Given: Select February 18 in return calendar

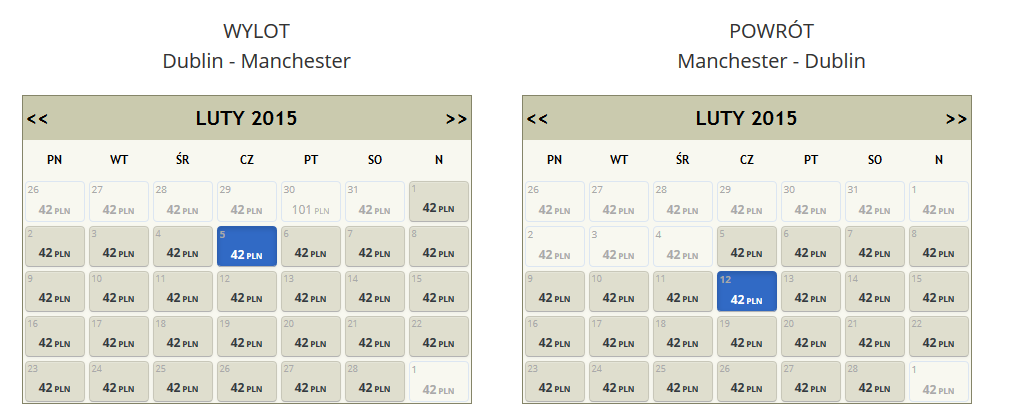Looking at the screenshot, I should coord(683,336).
